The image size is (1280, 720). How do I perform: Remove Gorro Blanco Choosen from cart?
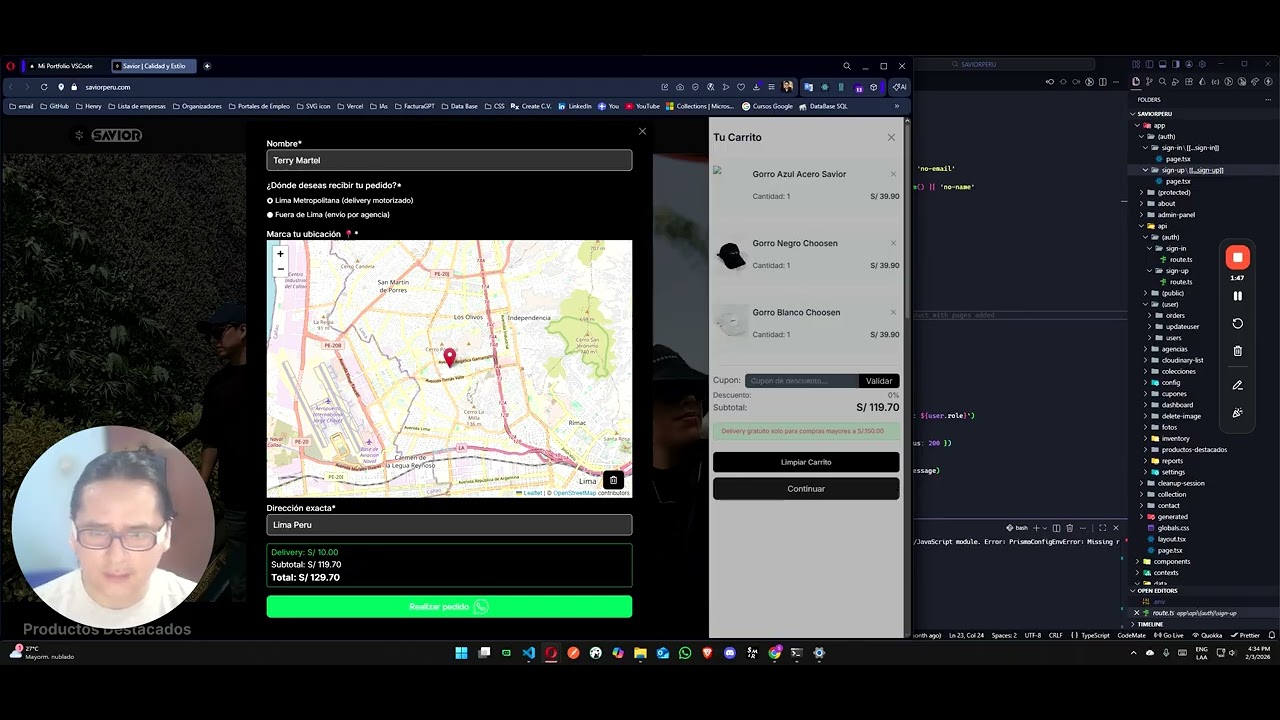893,312
